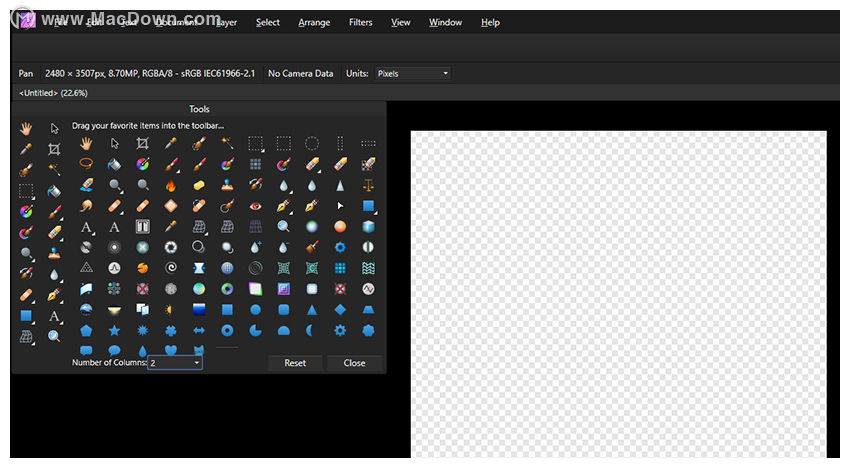The height and width of the screenshot is (468, 850).
Task: Open the Filters menu
Action: [x=360, y=22]
